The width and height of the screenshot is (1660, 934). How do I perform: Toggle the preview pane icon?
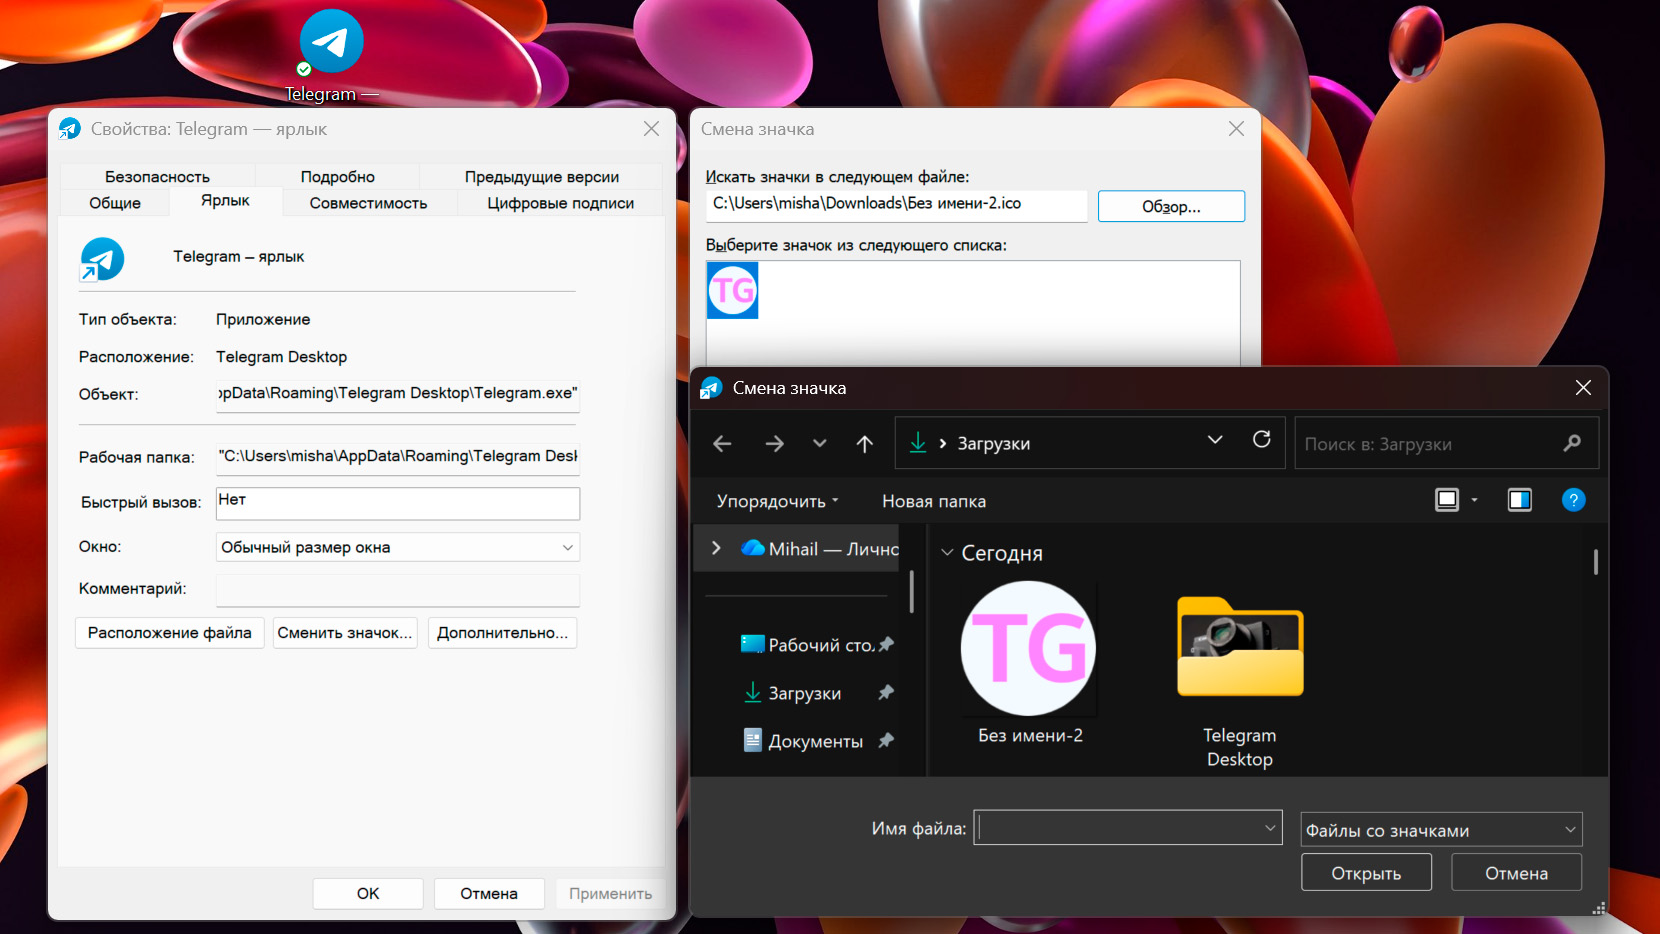pyautogui.click(x=1520, y=500)
